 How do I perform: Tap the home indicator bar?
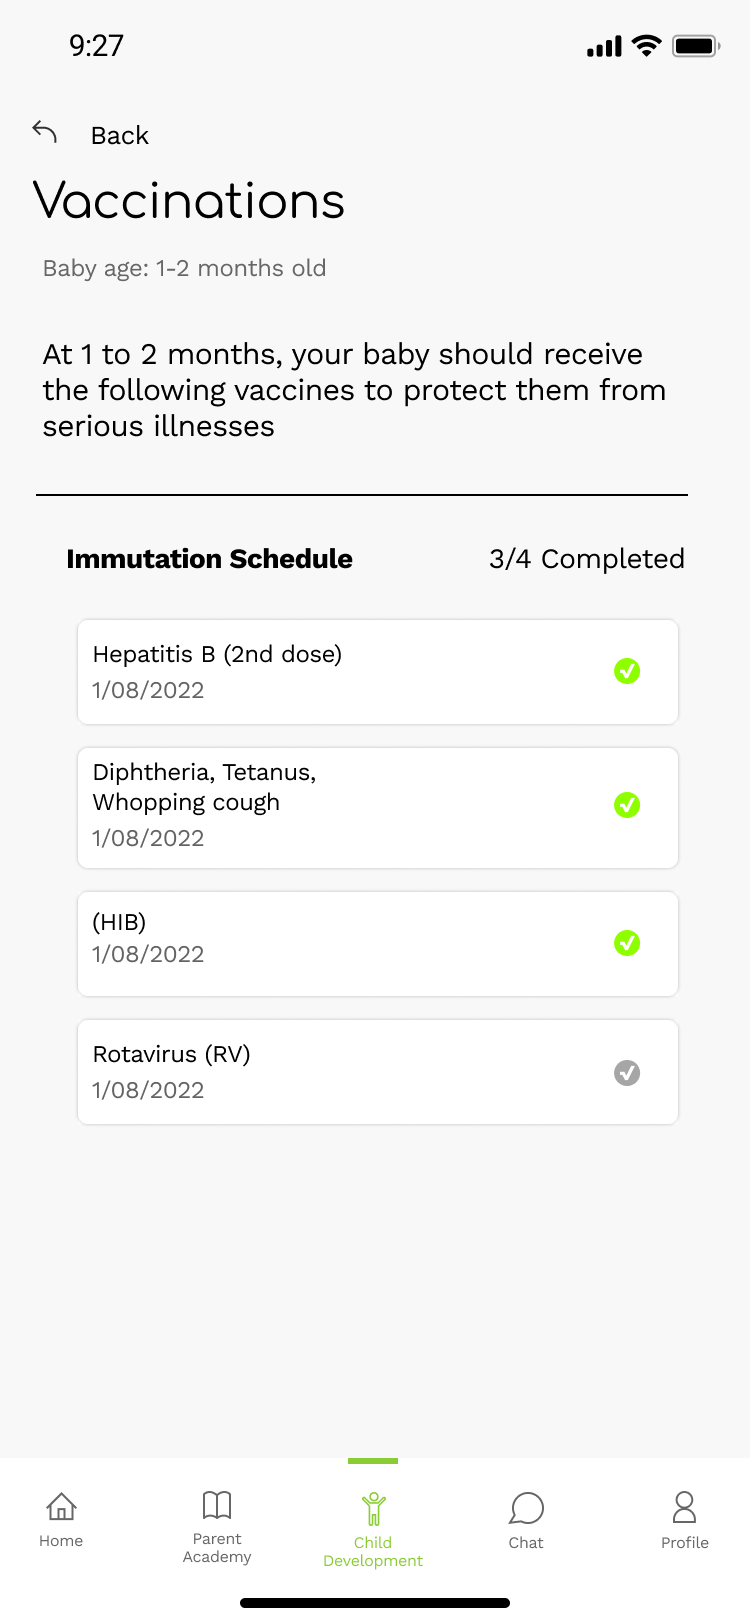[x=375, y=1603]
